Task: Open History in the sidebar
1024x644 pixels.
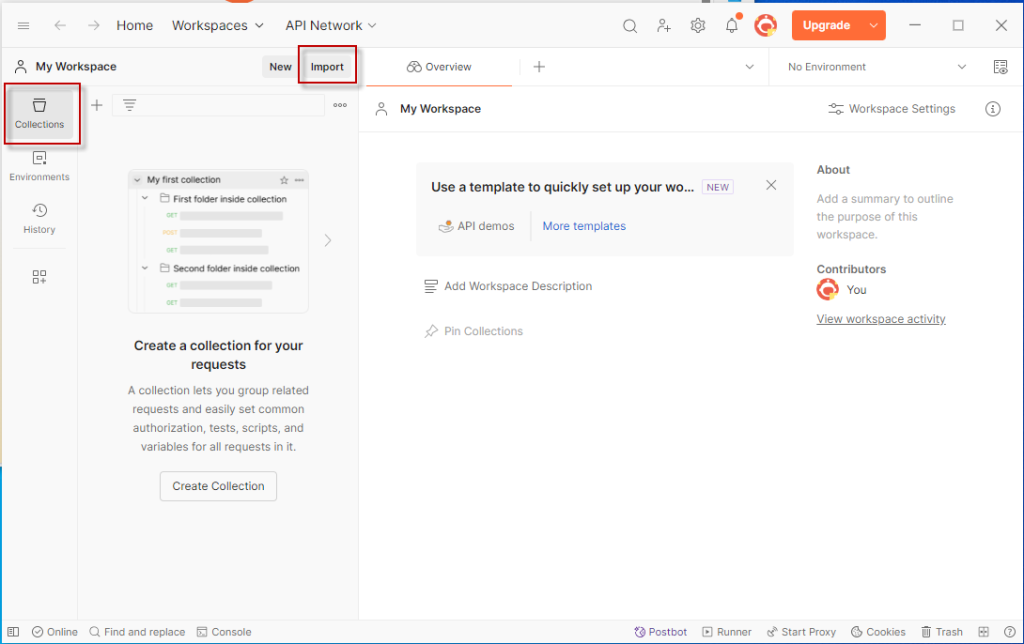Action: click(x=39, y=218)
